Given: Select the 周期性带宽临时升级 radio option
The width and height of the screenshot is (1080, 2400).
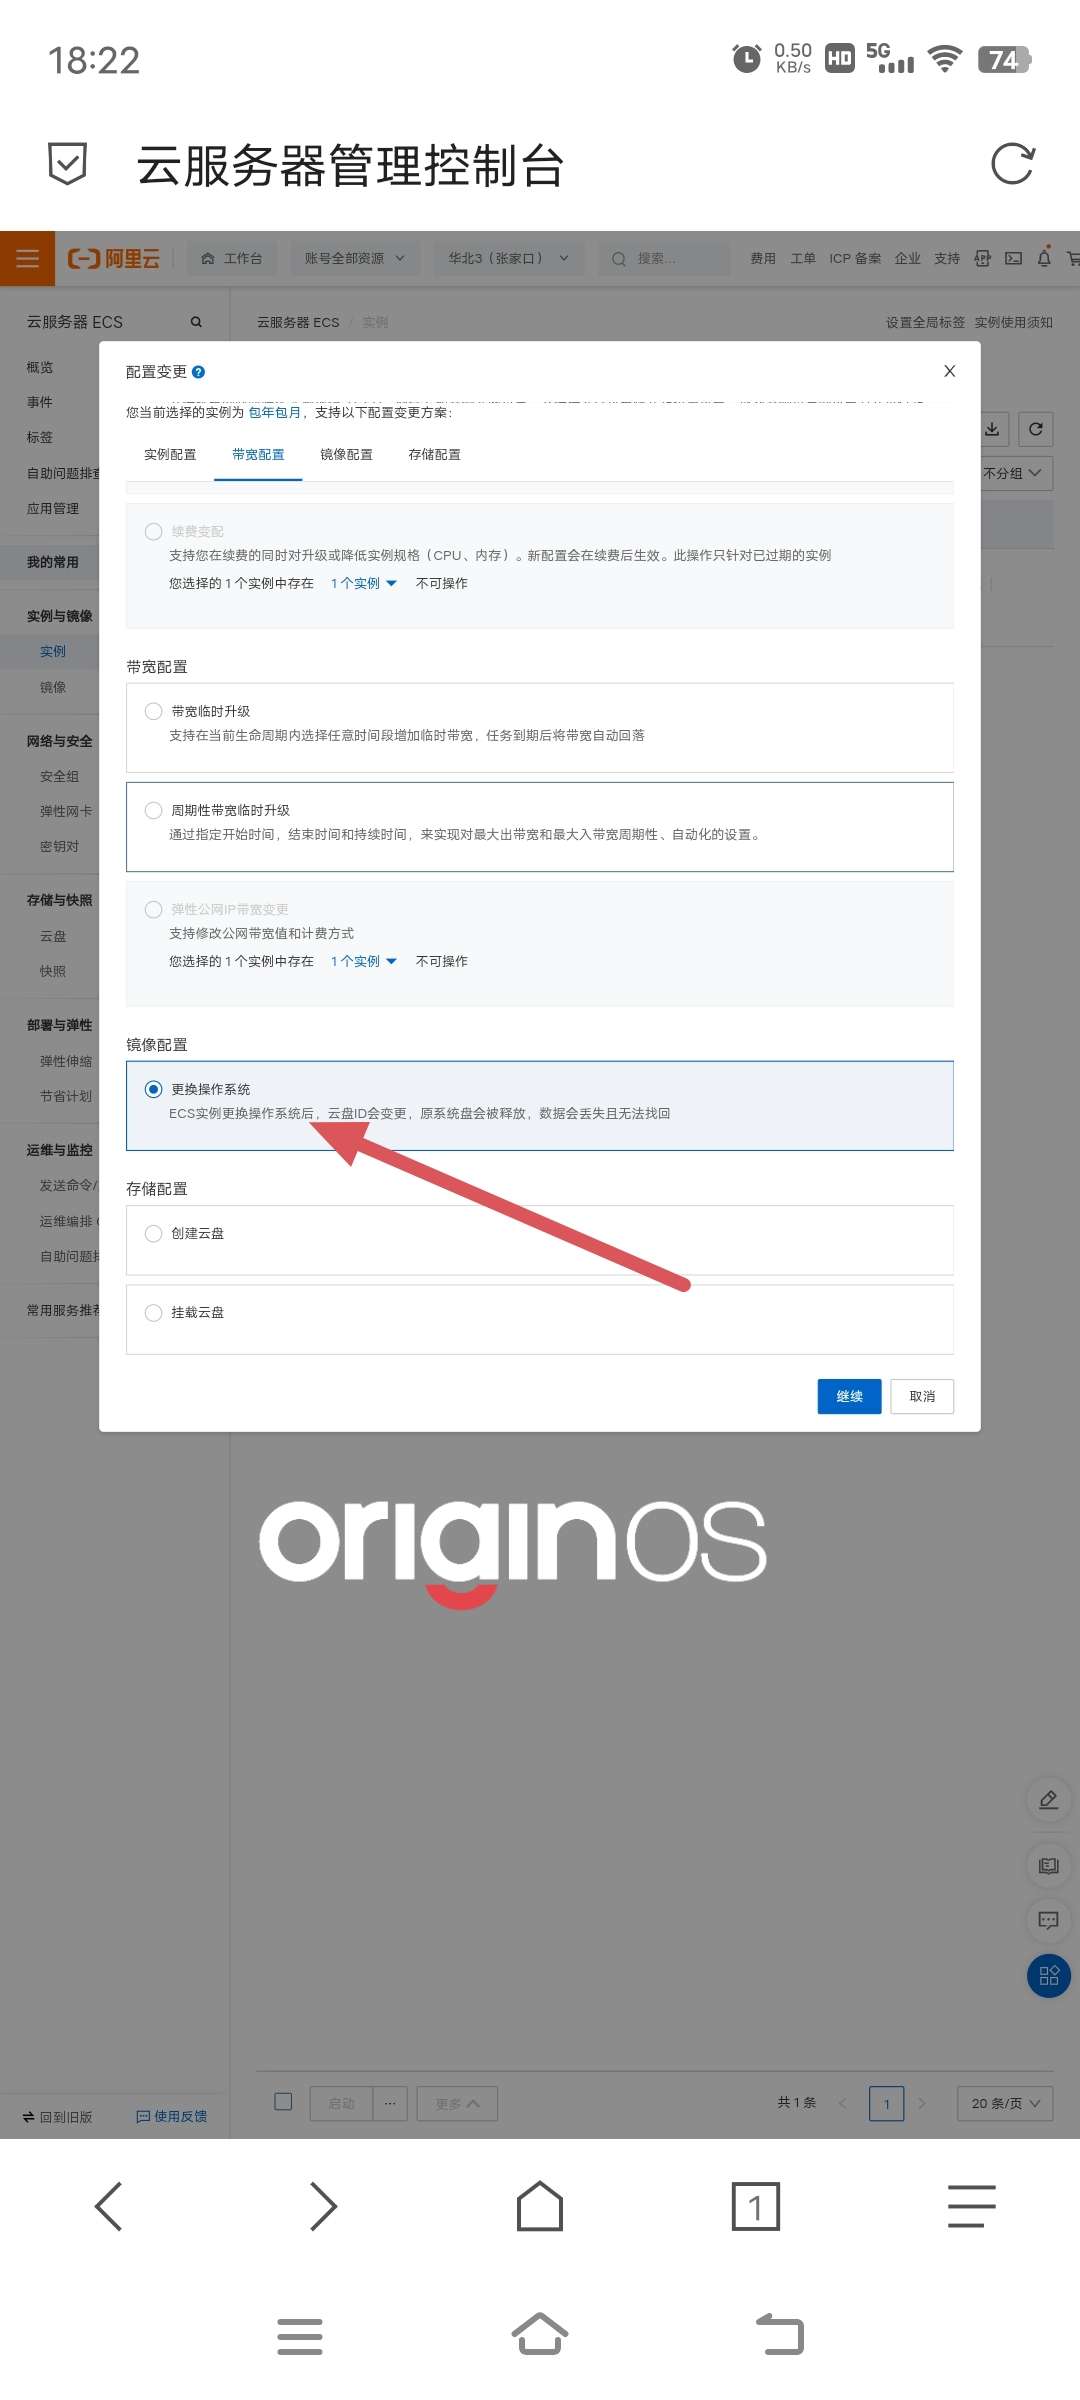Looking at the screenshot, I should 153,810.
